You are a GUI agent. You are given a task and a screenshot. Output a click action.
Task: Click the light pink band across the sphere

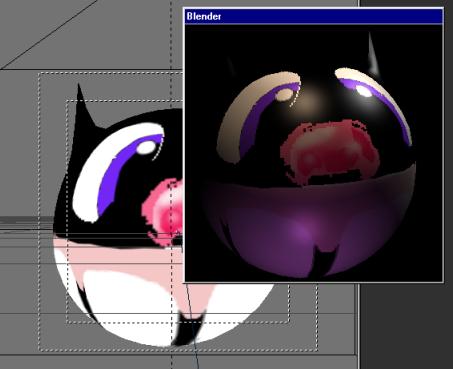[133, 258]
